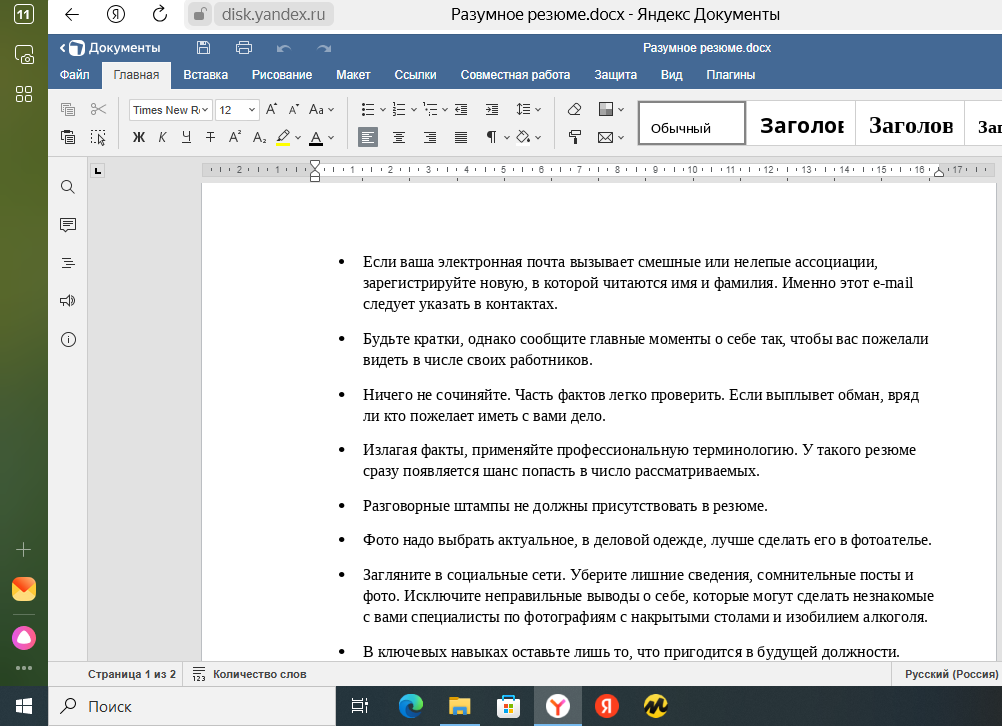1002x726 pixels.
Task: Print the document using printer icon
Action: (243, 47)
